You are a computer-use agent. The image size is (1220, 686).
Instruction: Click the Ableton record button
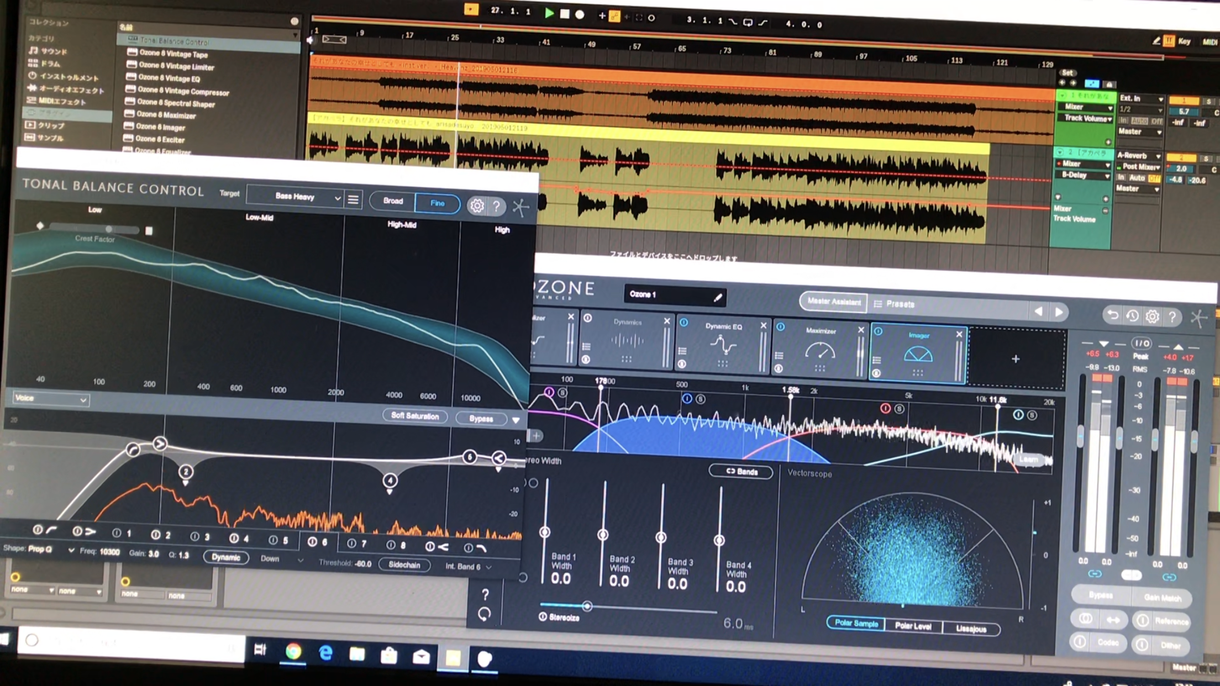pos(580,15)
